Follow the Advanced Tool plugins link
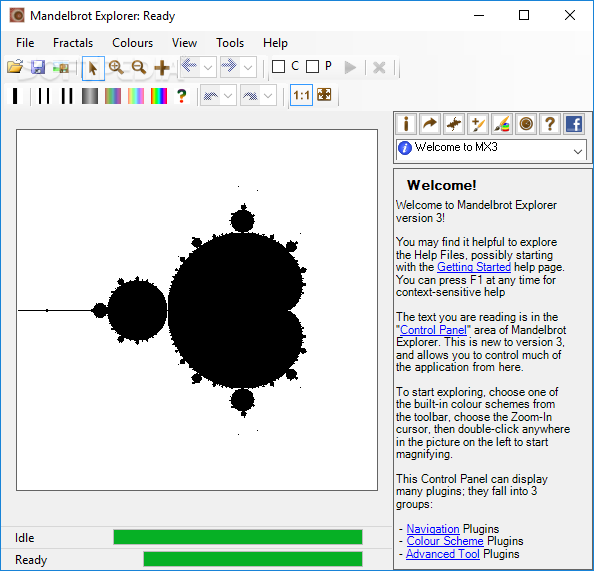594x571 pixels. click(443, 554)
